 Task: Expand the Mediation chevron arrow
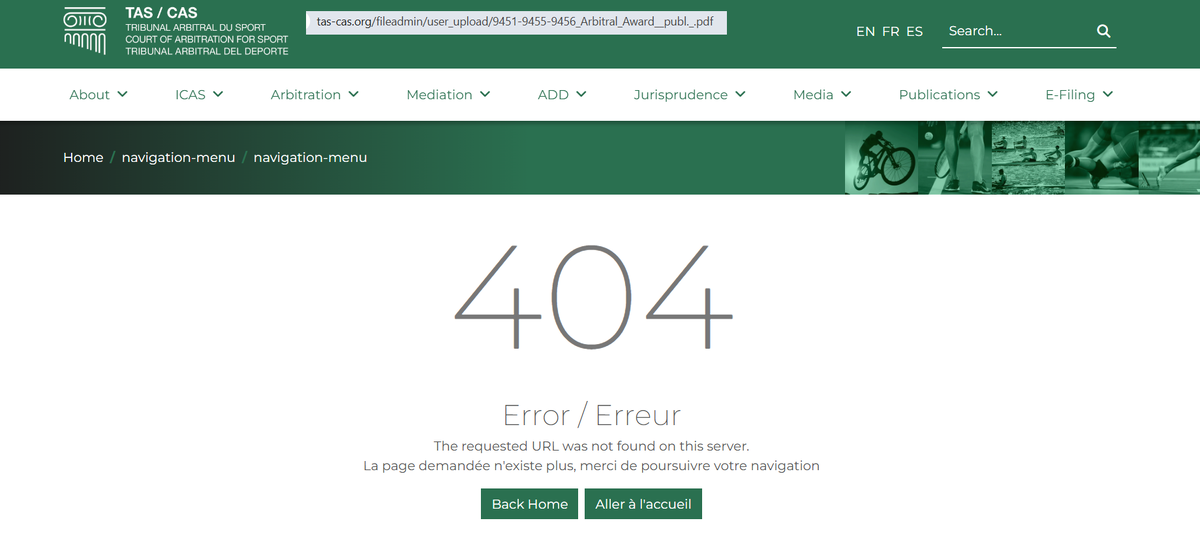pyautogui.click(x=485, y=95)
